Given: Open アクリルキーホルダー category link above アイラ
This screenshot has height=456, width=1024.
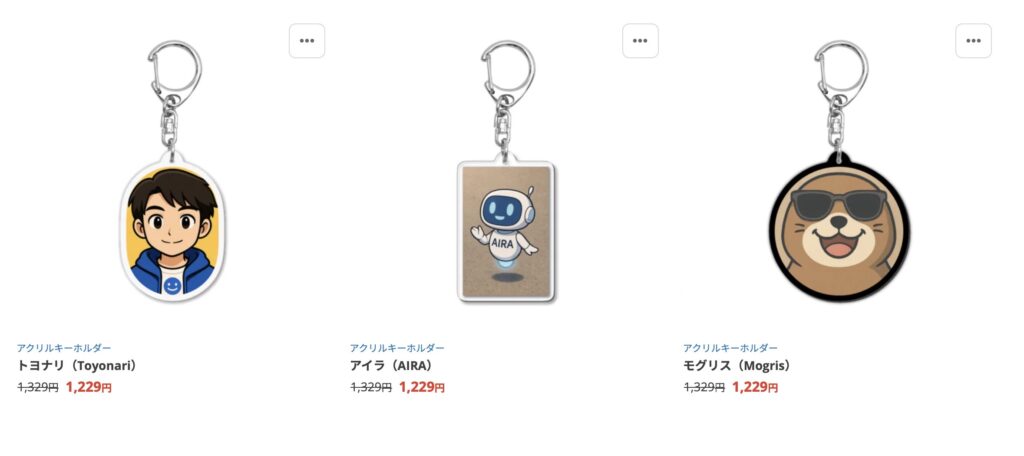Looking at the screenshot, I should (x=397, y=348).
